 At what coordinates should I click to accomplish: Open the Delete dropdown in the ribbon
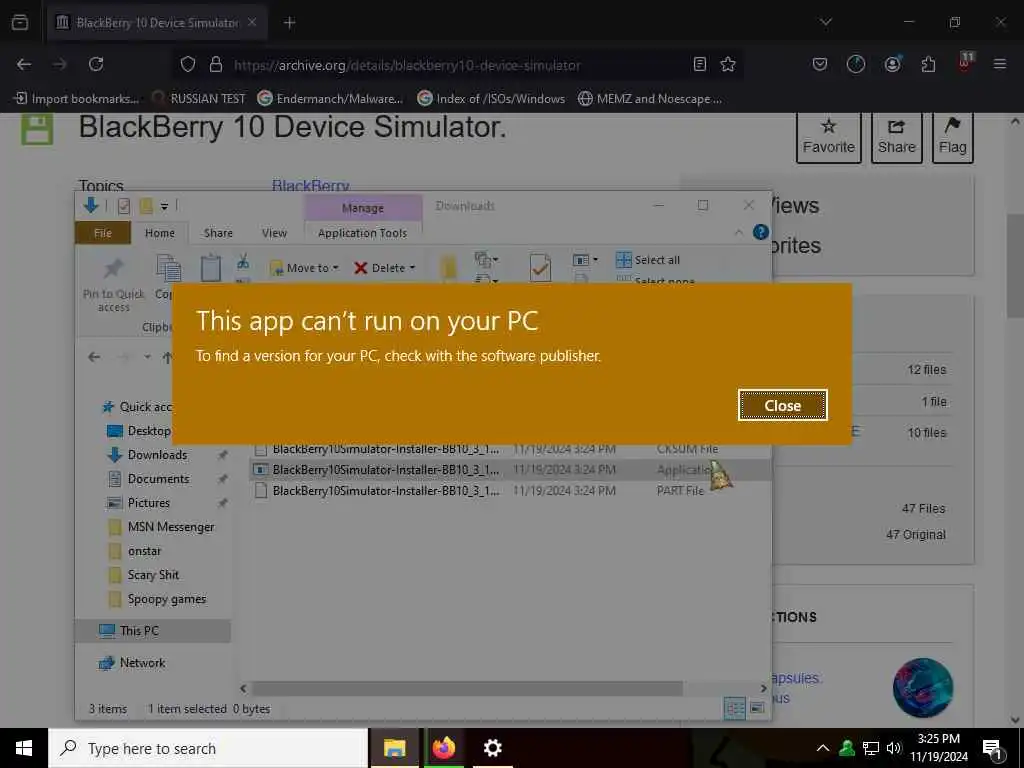point(384,268)
